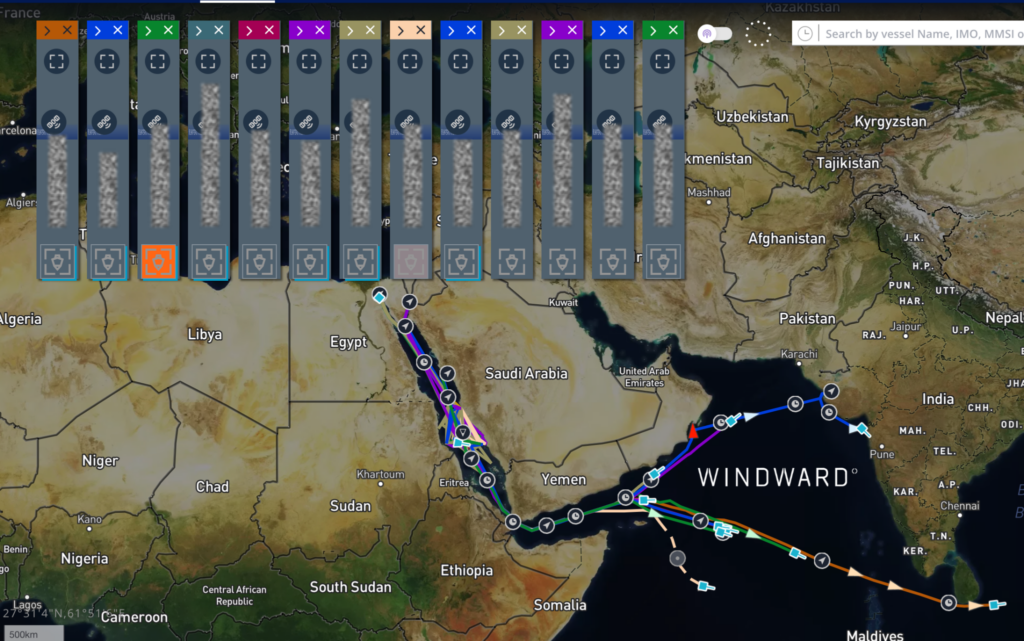Image resolution: width=1024 pixels, height=641 pixels.
Task: Select the red vessel arrow near Oman
Action: pyautogui.click(x=693, y=431)
